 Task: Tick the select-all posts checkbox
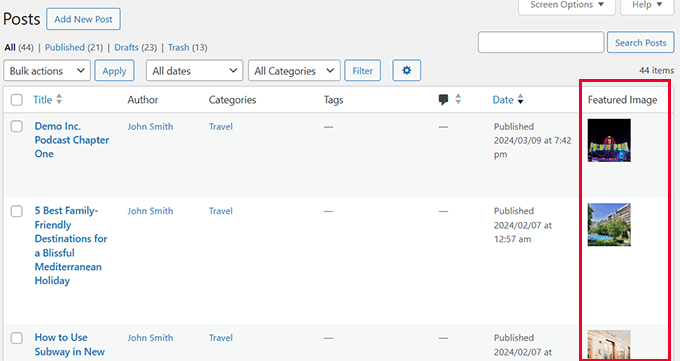coord(16,100)
